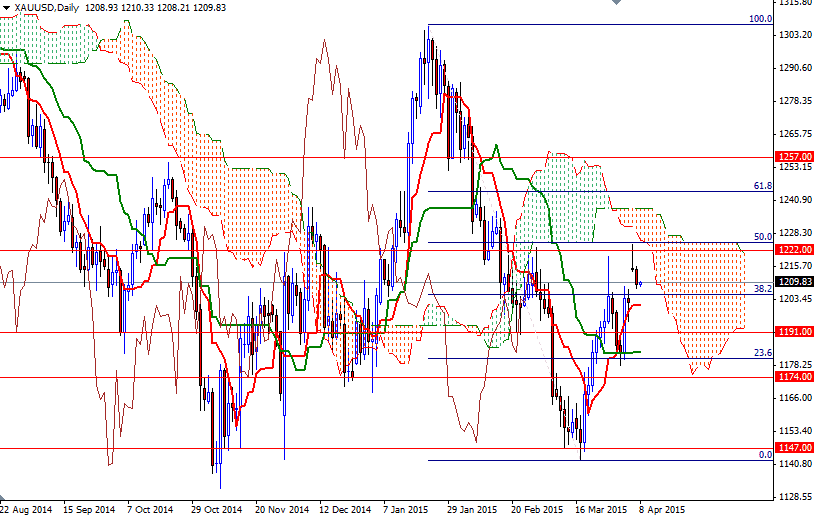Click the 7 Jan 2015 date label

(407, 508)
